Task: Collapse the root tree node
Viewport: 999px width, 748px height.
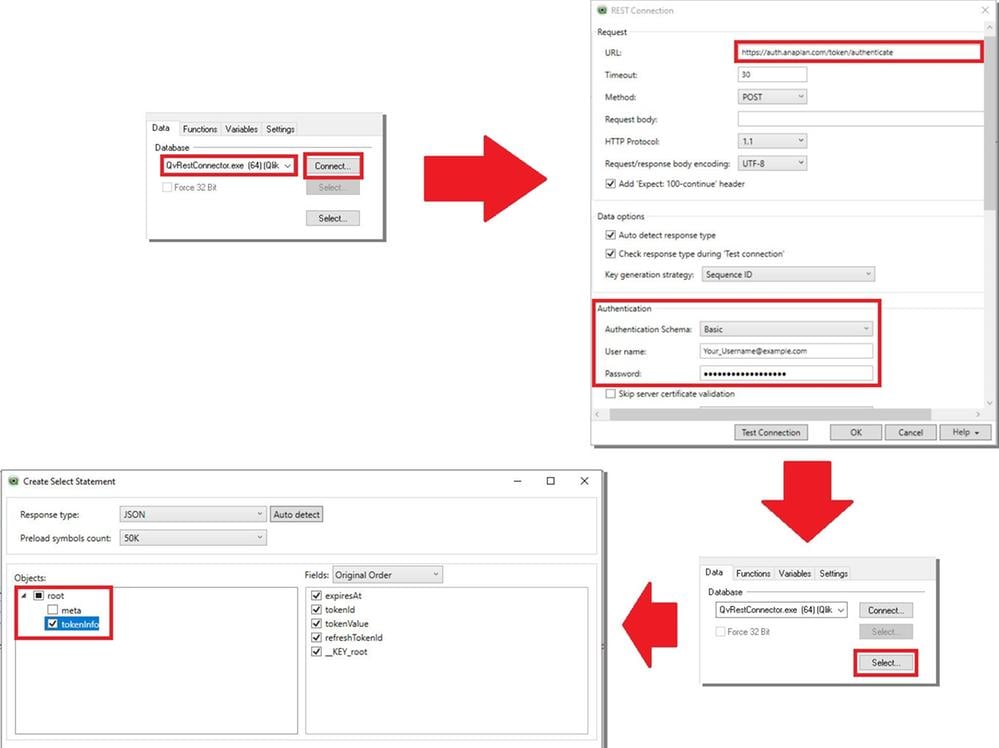Action: [24, 596]
